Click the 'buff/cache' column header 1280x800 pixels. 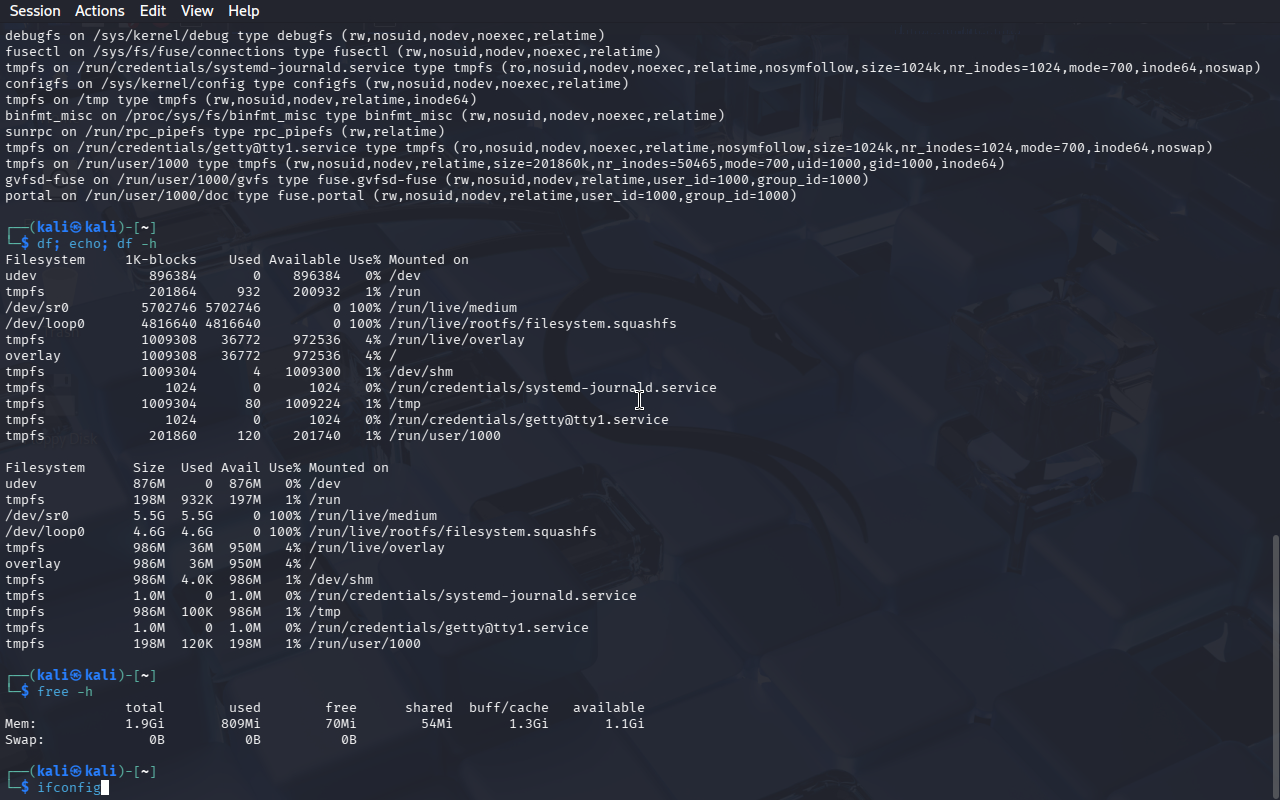(x=508, y=708)
